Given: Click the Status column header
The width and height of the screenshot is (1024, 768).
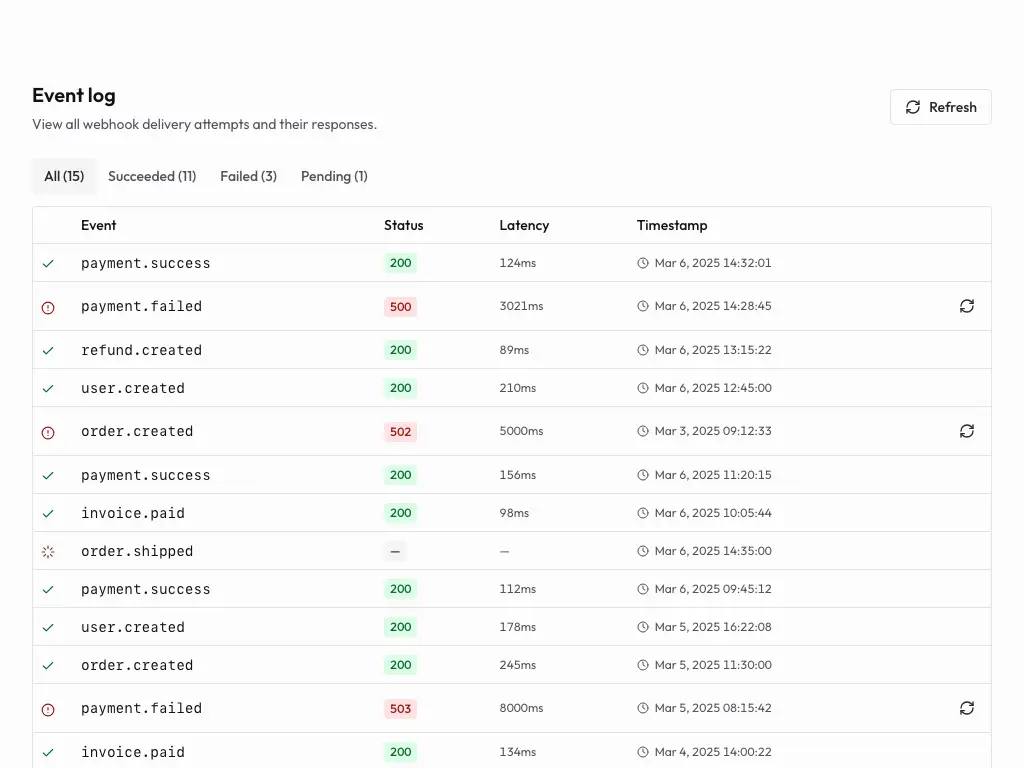Looking at the screenshot, I should [x=404, y=225].
